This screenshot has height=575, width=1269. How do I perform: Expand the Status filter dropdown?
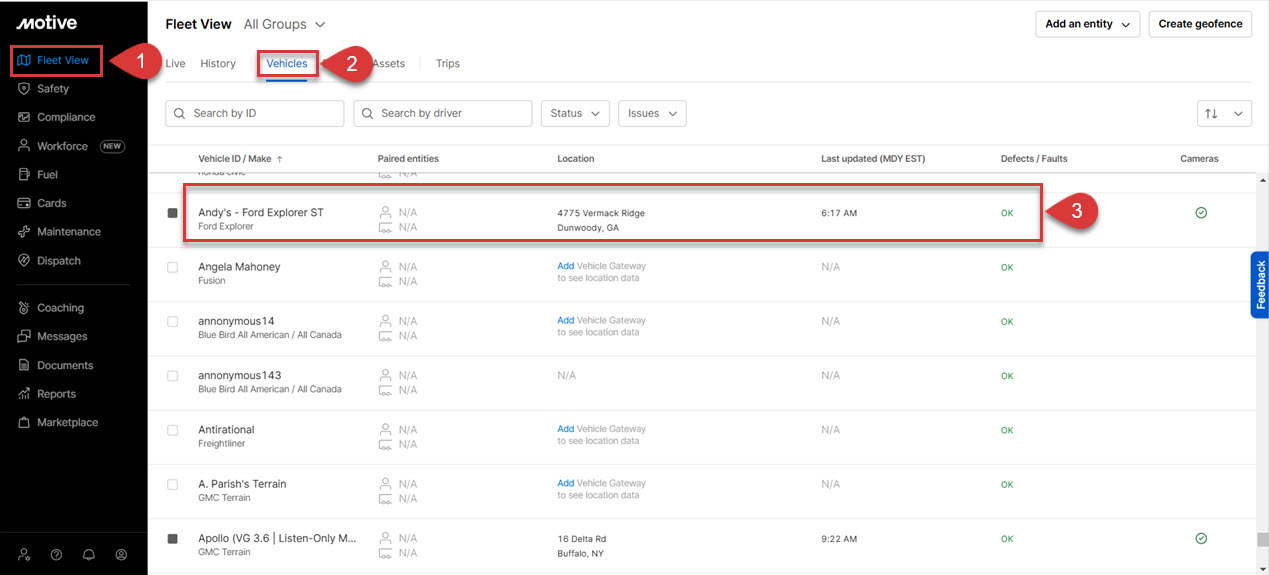pyautogui.click(x=575, y=114)
